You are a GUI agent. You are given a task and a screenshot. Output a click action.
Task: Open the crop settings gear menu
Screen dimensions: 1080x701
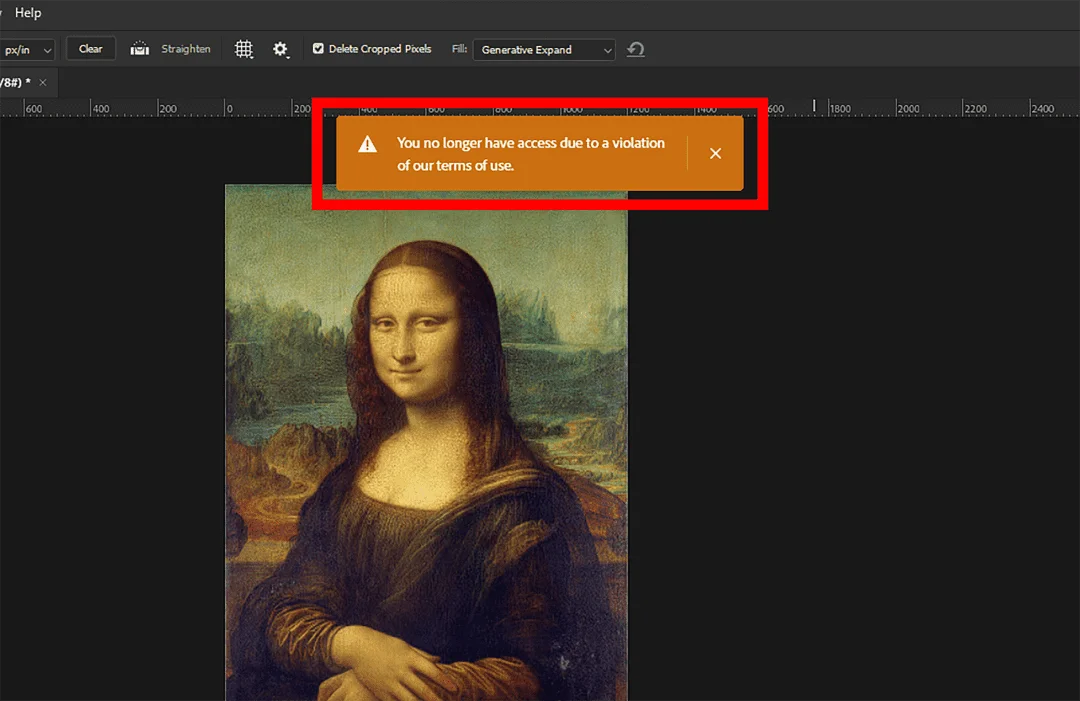tap(280, 50)
